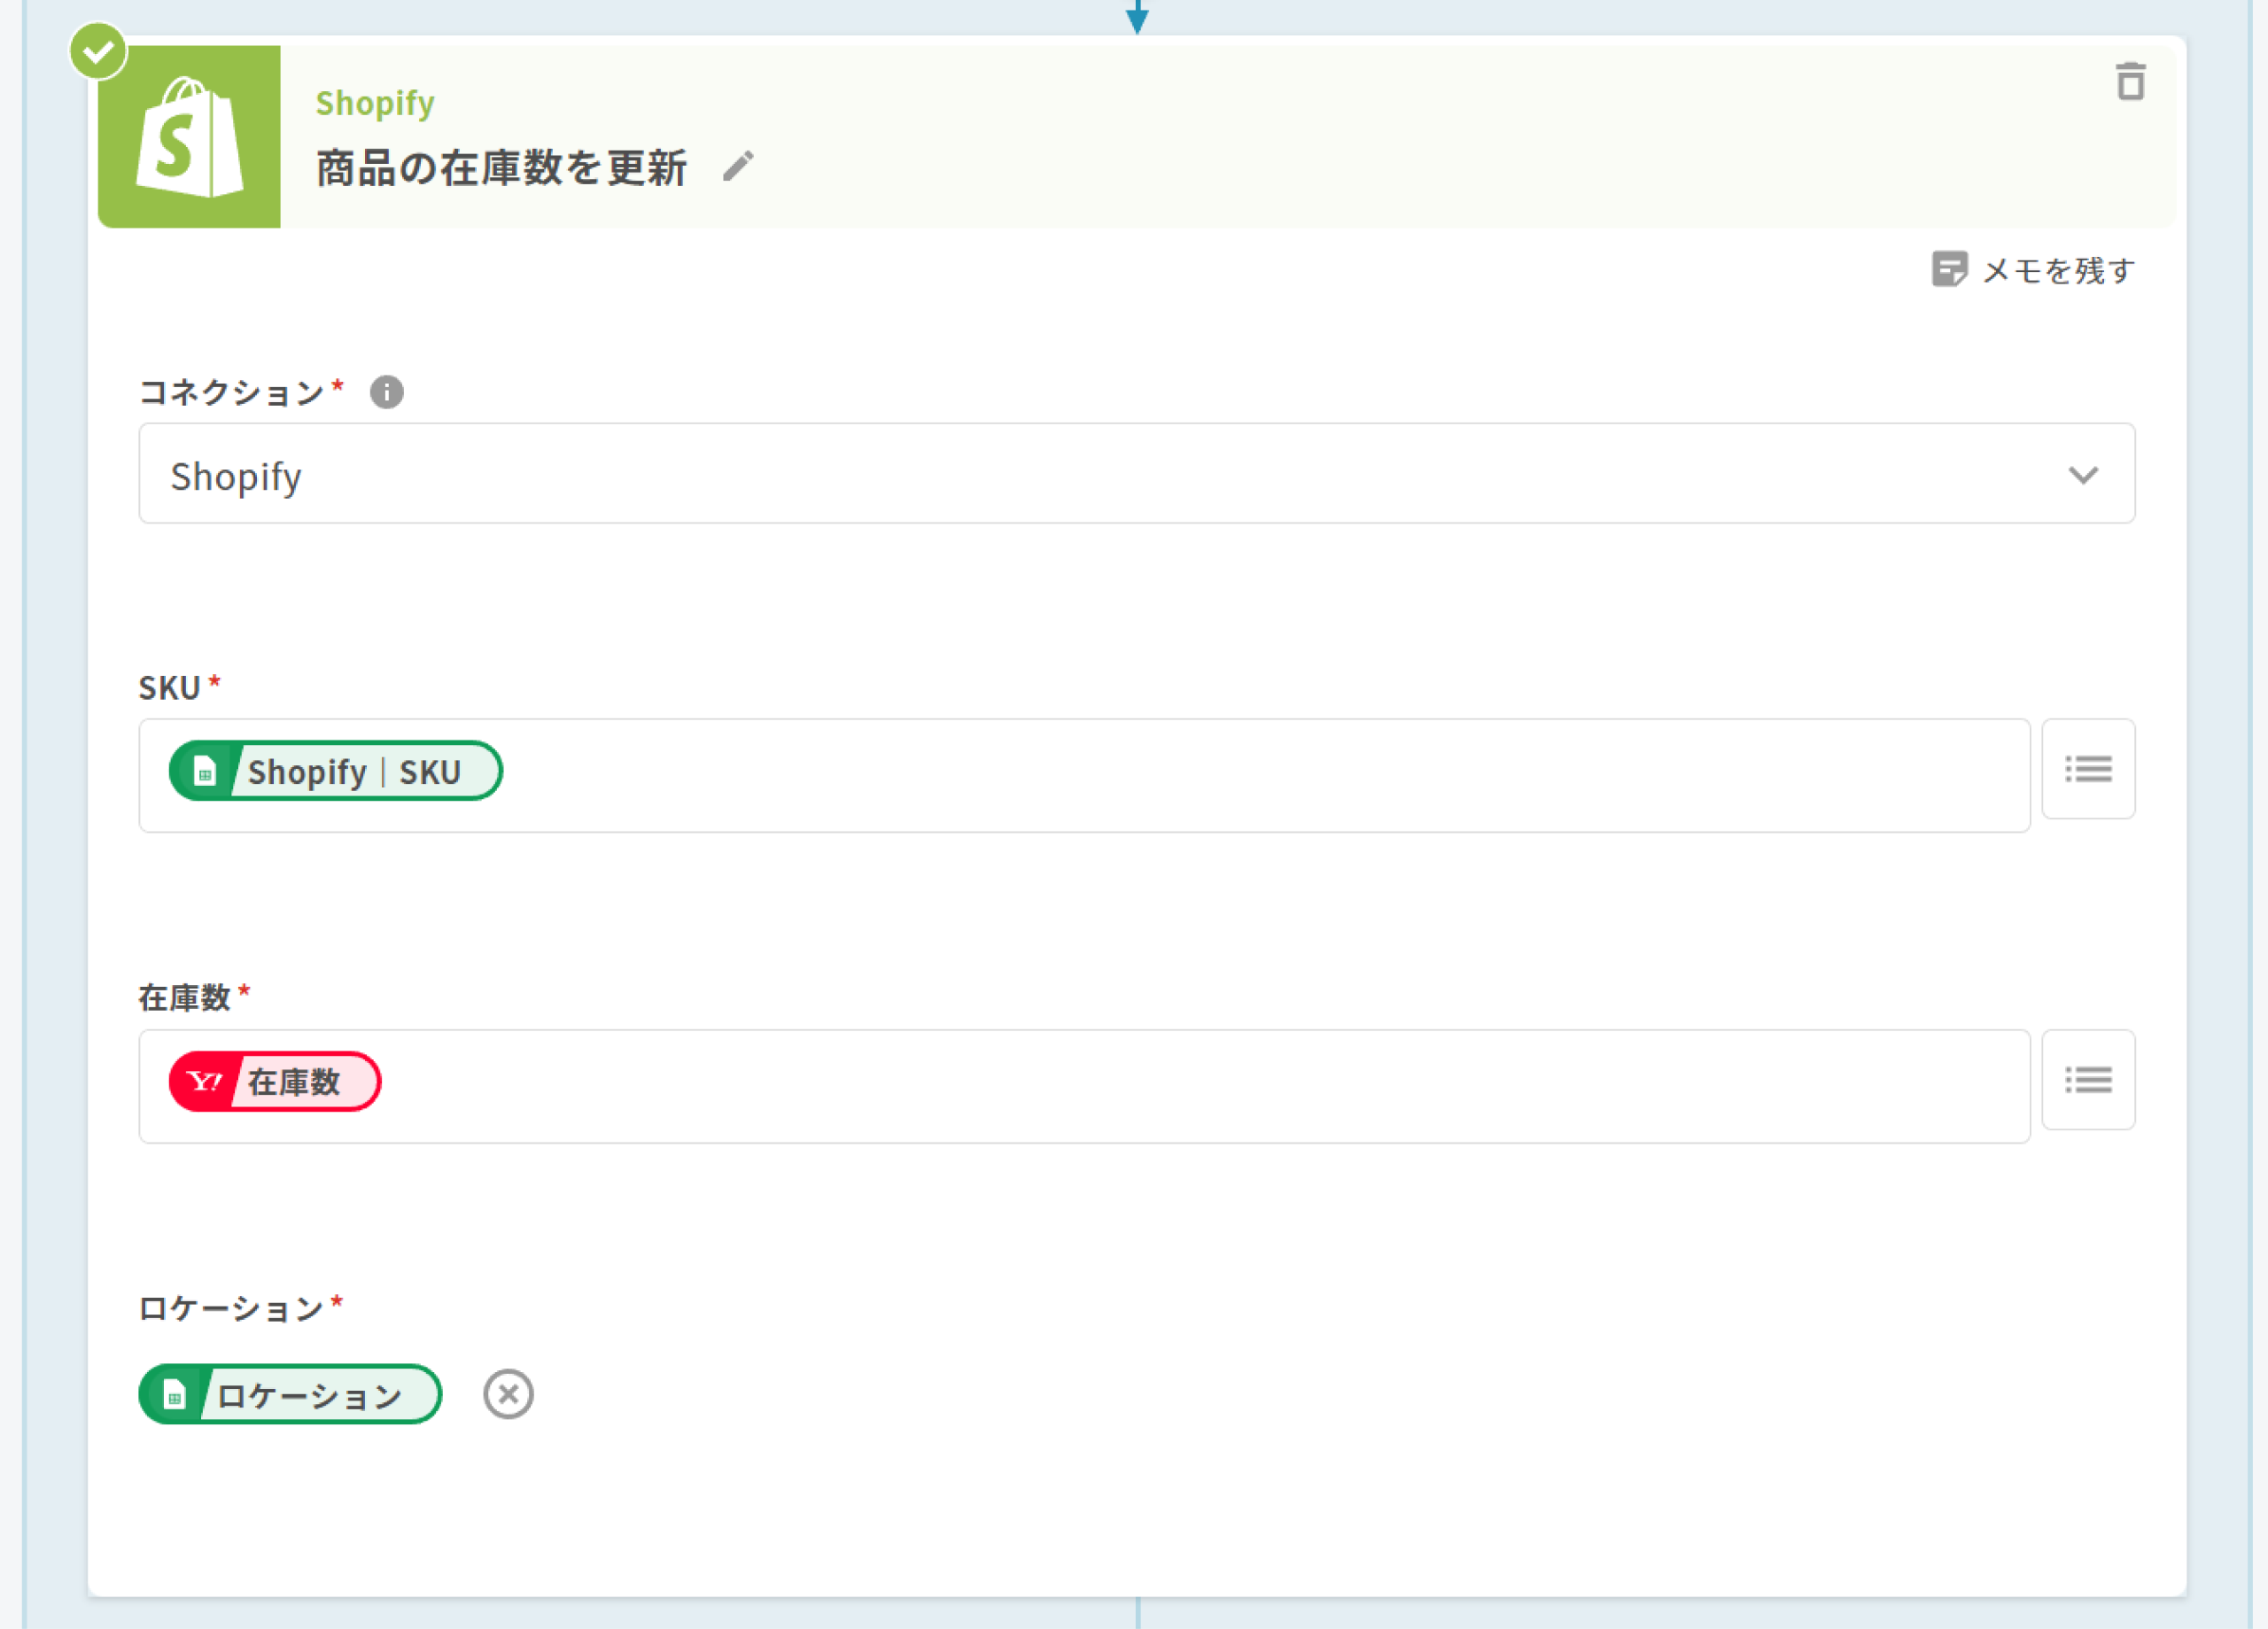Click the Shopify bag logo
Screen dimensions: 2268x1629
point(189,137)
